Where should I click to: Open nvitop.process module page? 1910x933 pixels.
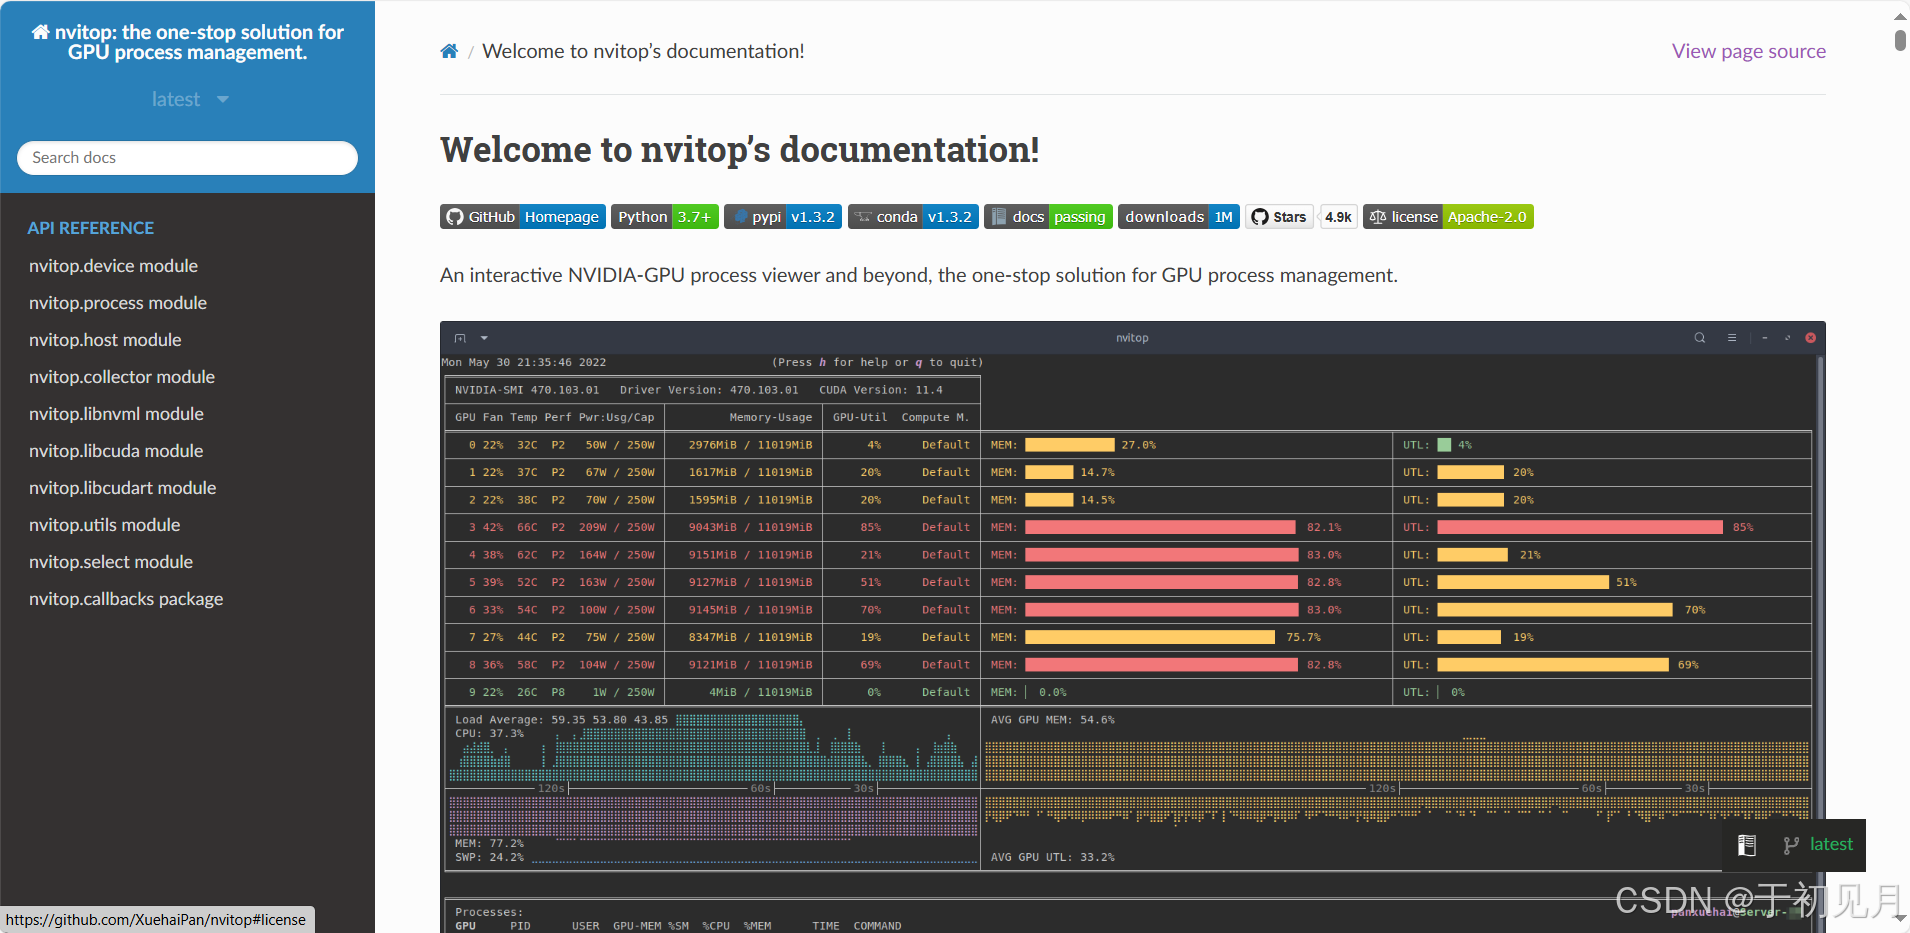[118, 303]
